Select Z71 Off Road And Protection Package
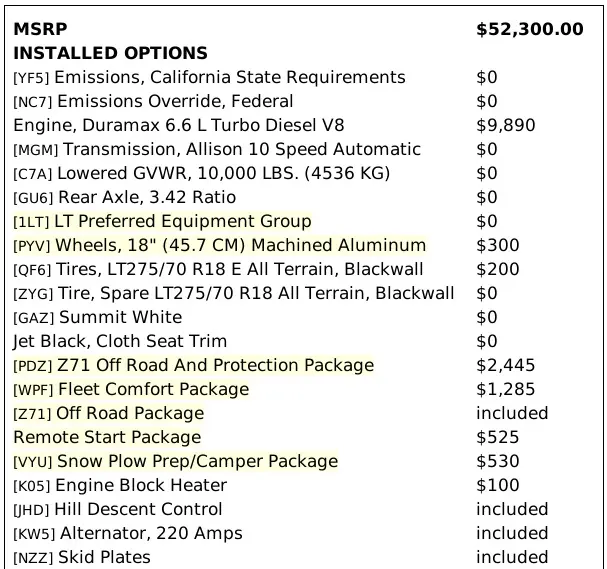607x569 pixels. (215, 365)
